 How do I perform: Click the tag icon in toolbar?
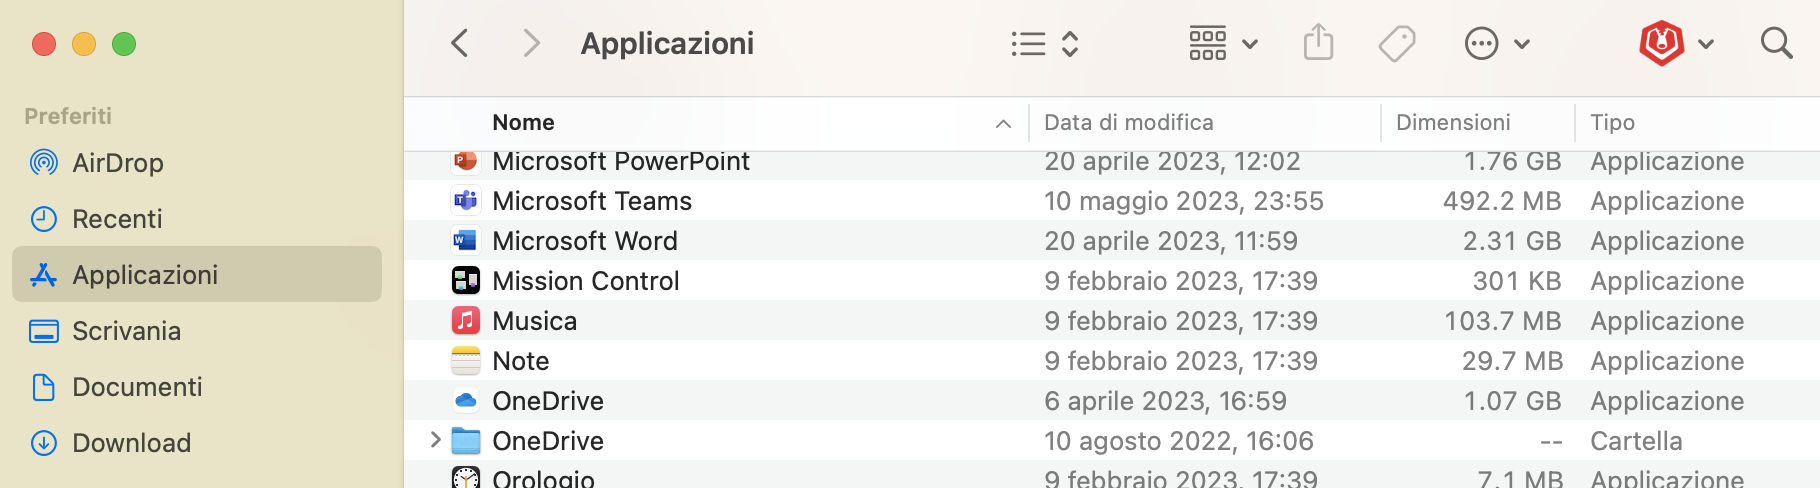point(1396,43)
